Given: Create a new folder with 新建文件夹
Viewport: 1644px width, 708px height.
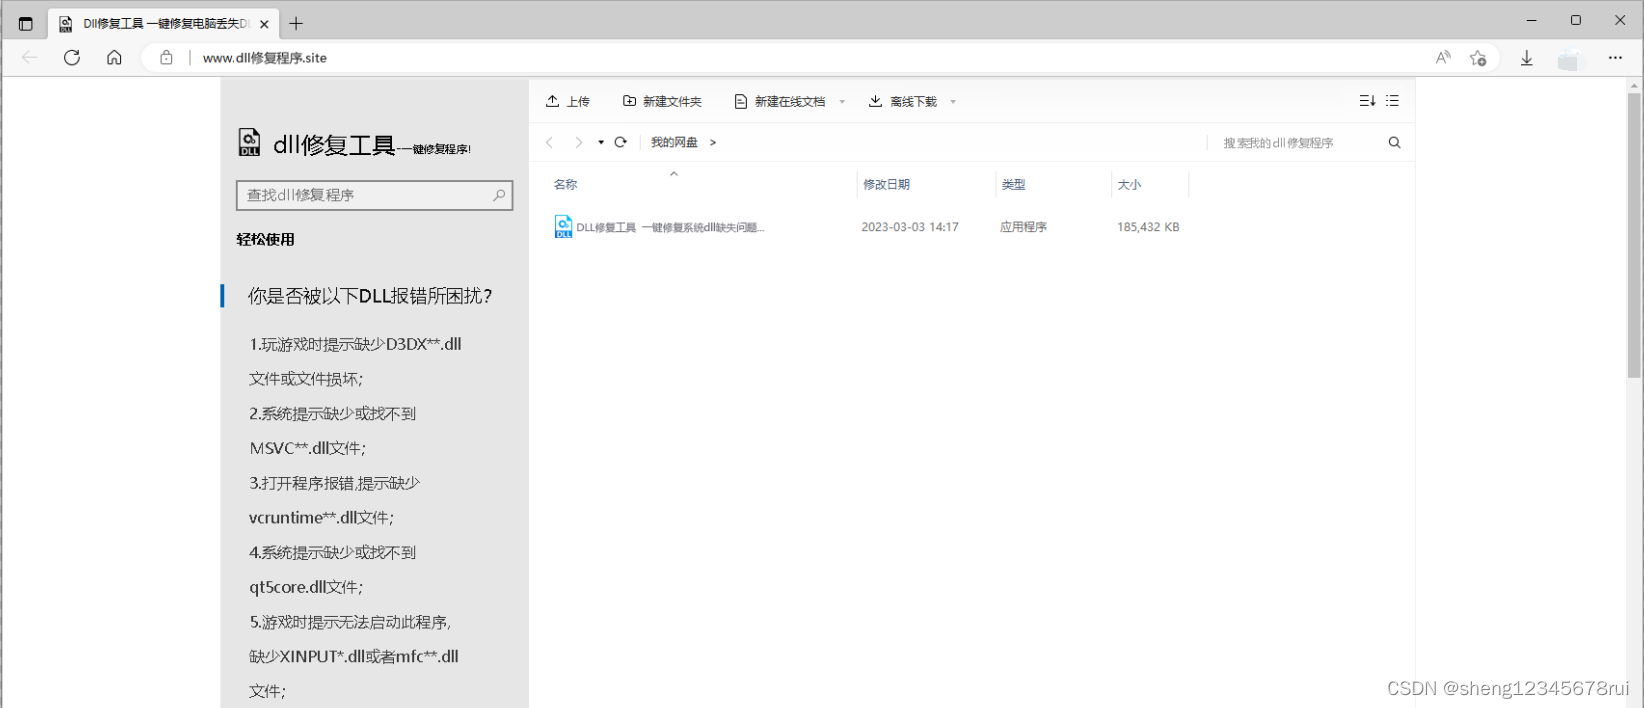Looking at the screenshot, I should (662, 101).
